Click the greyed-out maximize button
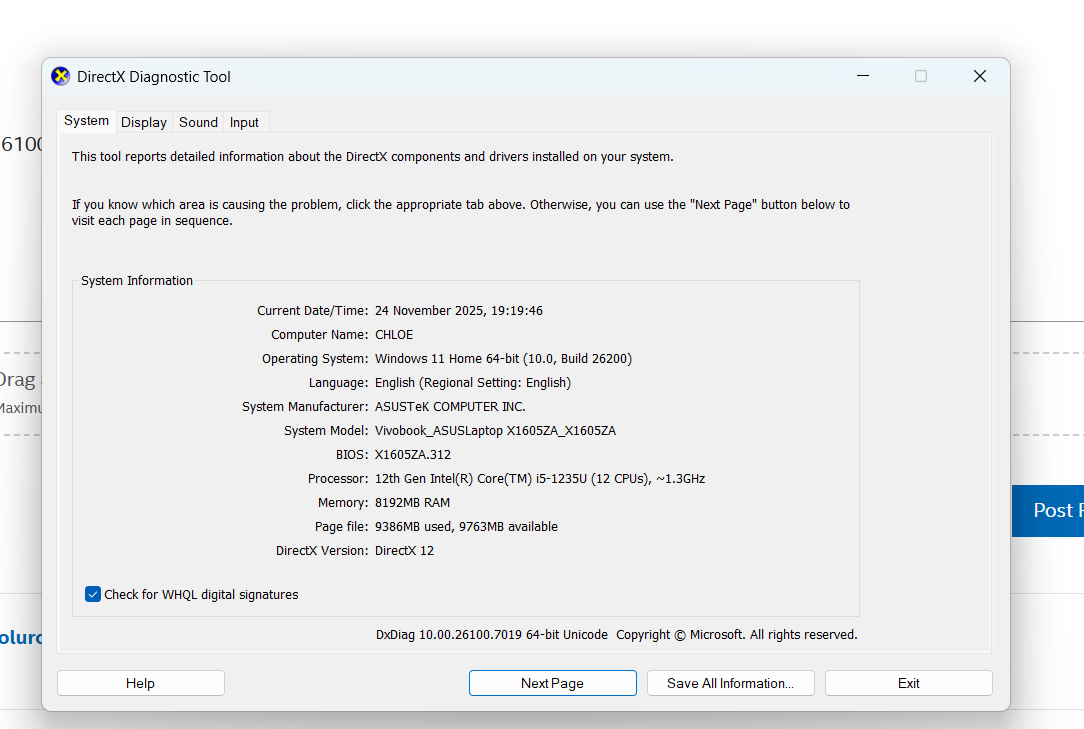 [x=921, y=77]
